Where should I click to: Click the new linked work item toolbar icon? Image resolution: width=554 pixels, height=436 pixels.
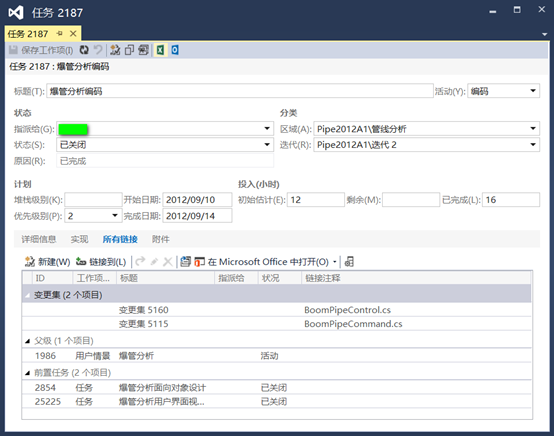115,50
